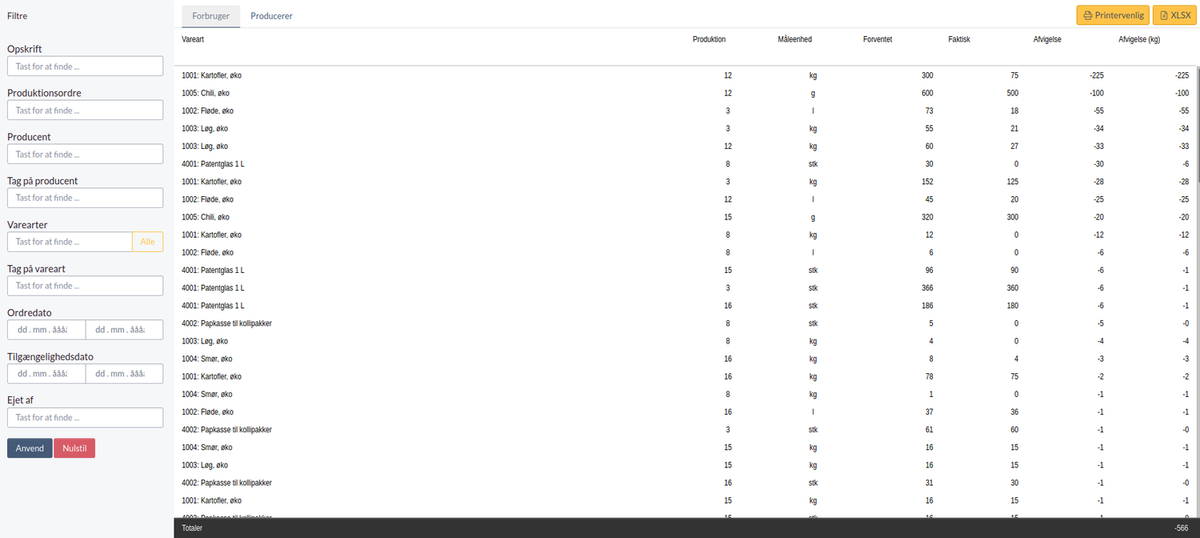The height and width of the screenshot is (538, 1200).
Task: Switch to the Producerer tab
Action: [272, 16]
